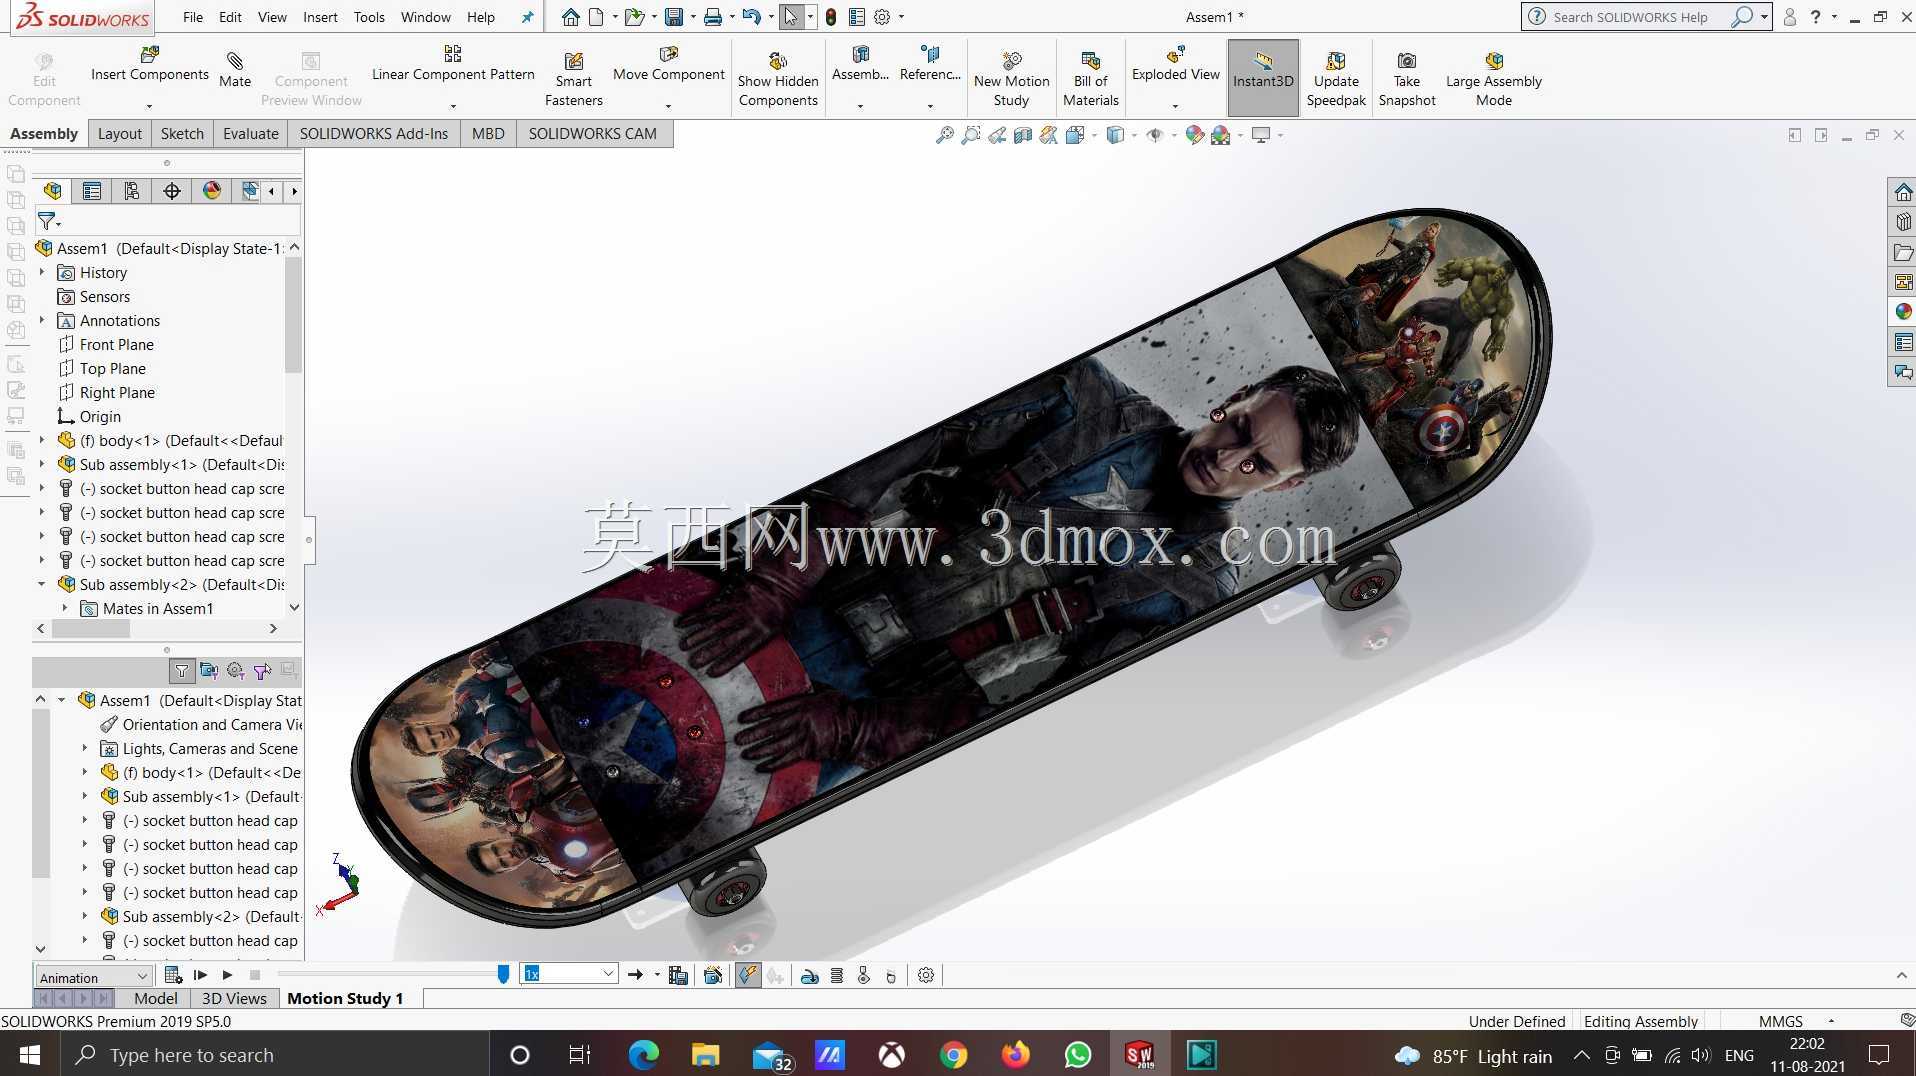Expand the History tree node
Viewport: 1916px width, 1076px height.
42,272
